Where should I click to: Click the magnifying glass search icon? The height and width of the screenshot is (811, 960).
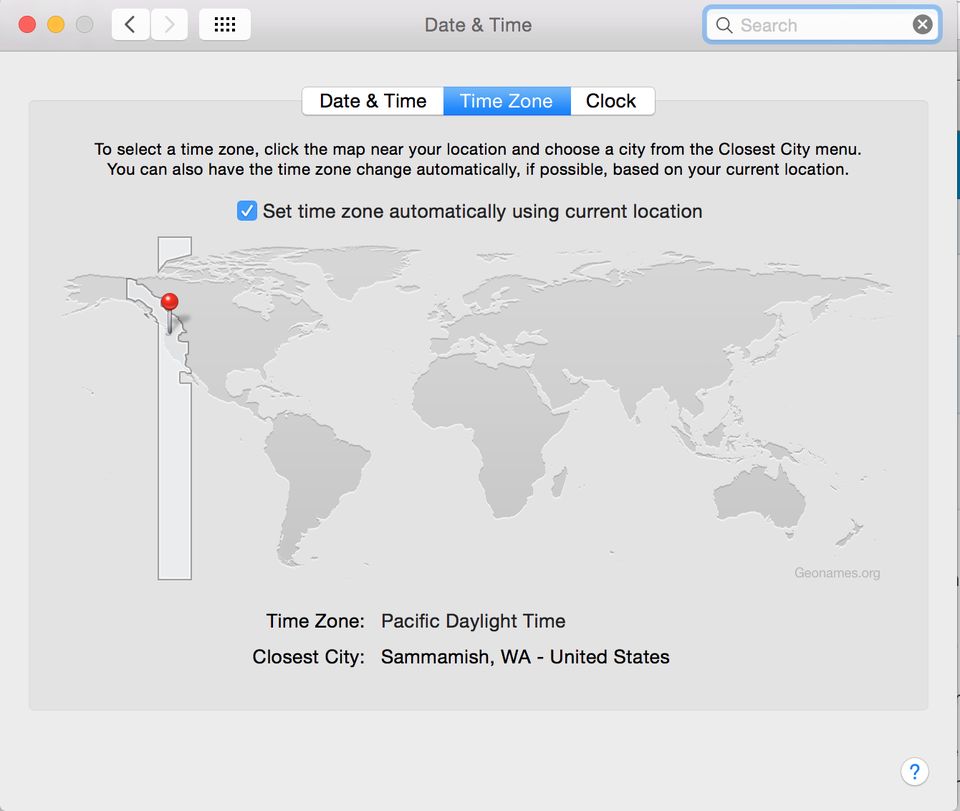tap(724, 25)
